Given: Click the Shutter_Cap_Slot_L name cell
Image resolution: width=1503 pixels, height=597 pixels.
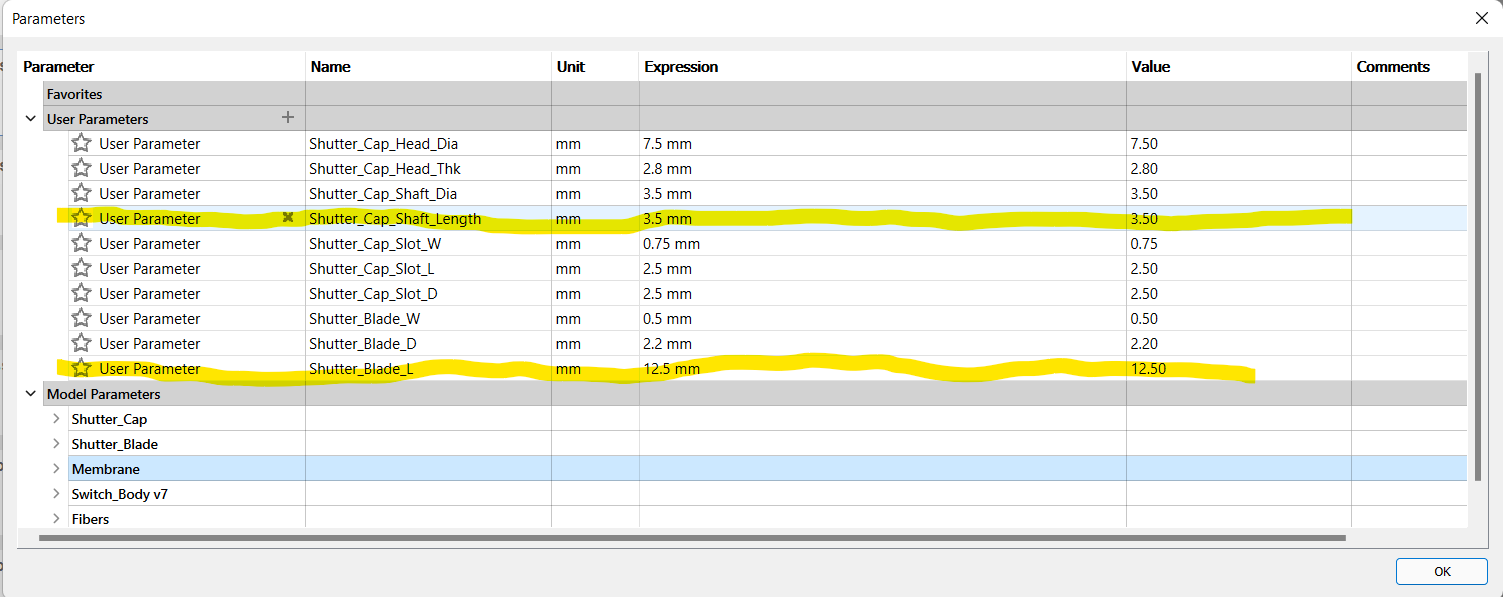Looking at the screenshot, I should 428,268.
